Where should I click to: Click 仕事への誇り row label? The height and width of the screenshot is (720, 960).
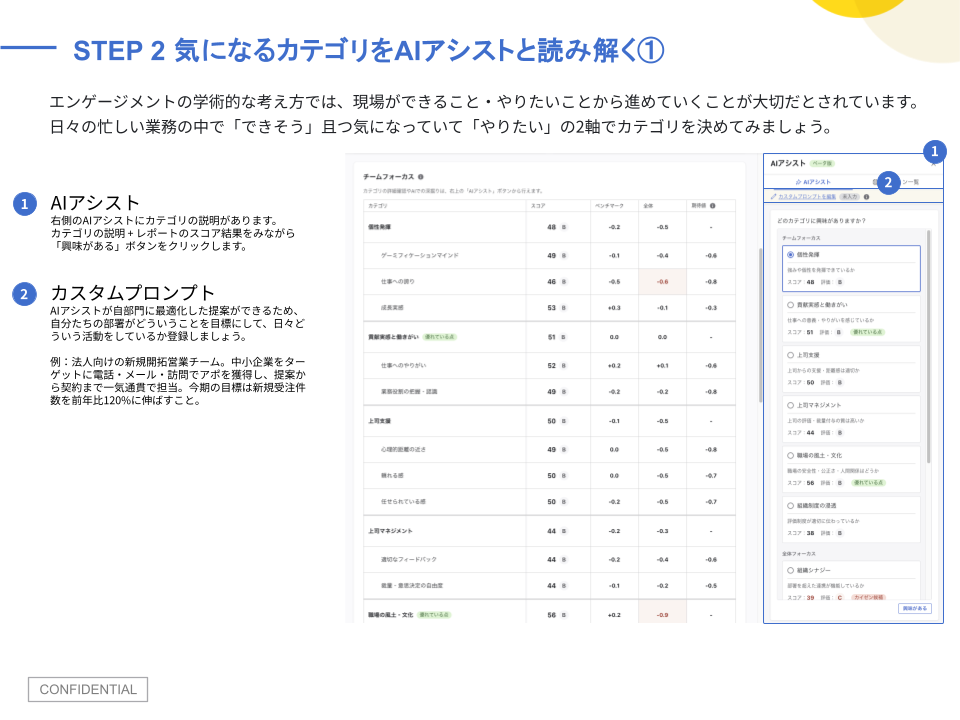pos(397,282)
